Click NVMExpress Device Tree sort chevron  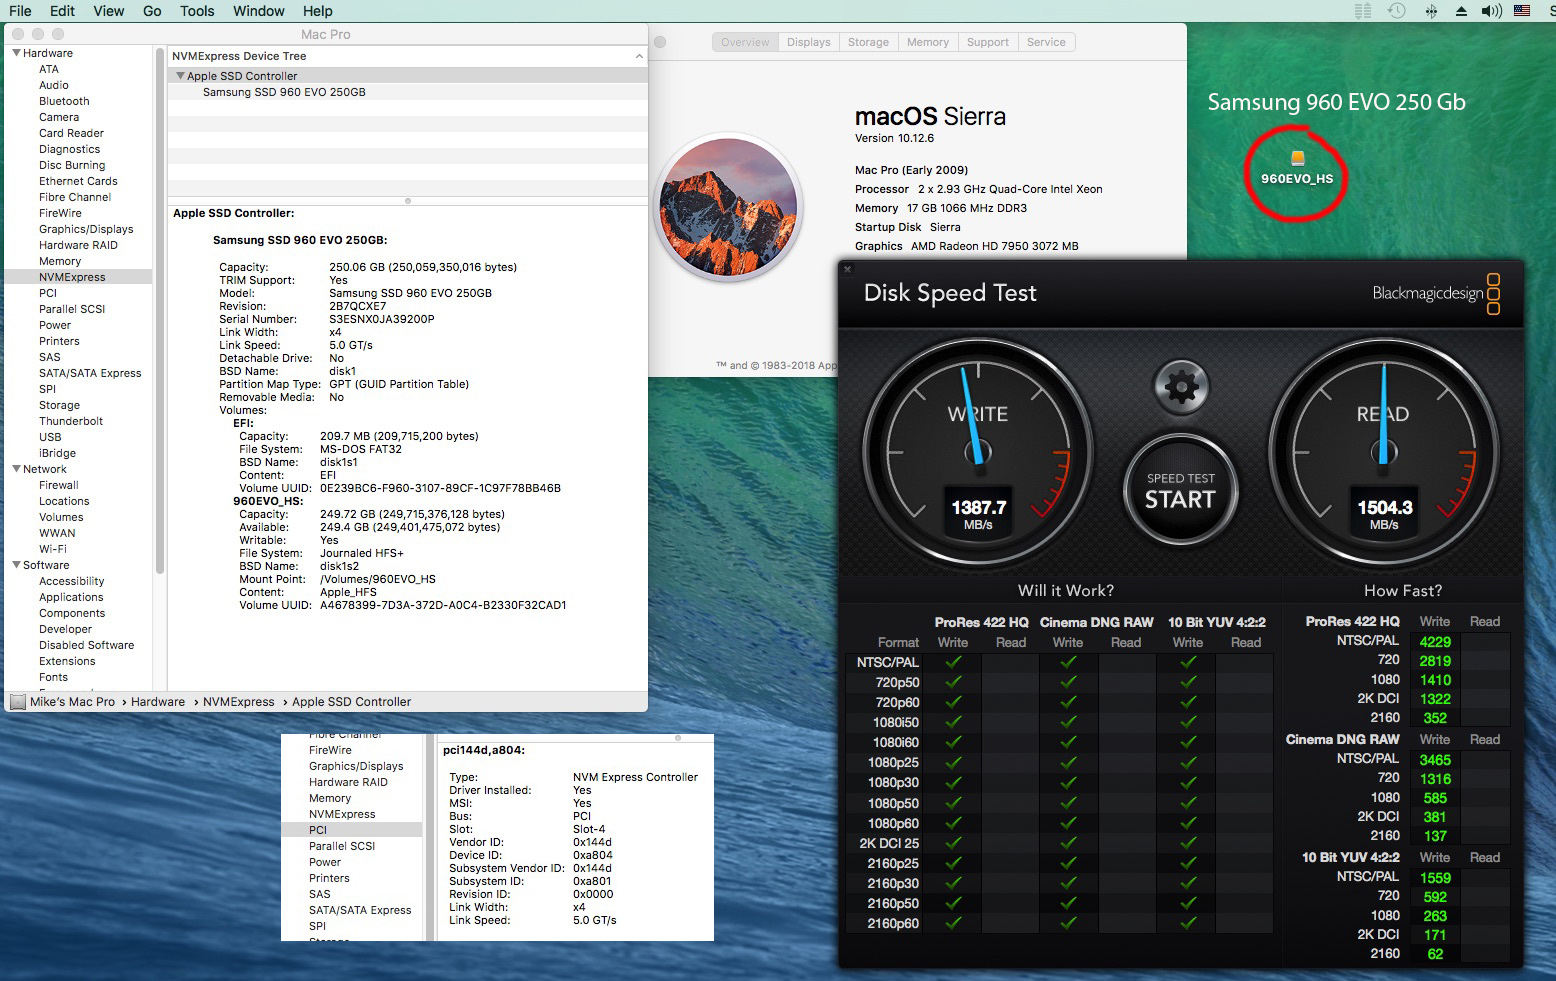coord(639,56)
